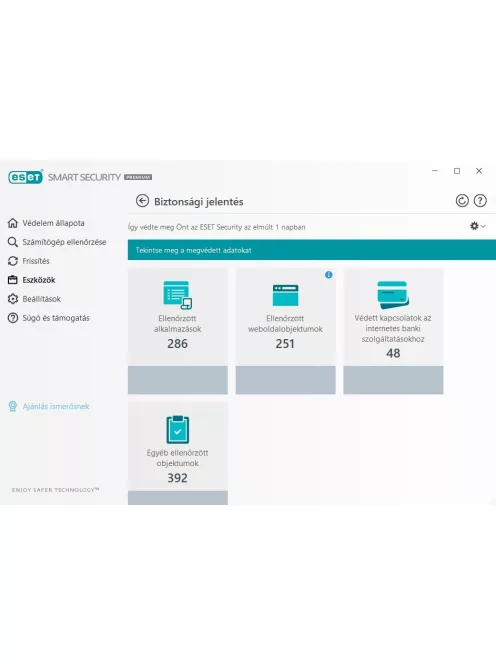This screenshot has width=496, height=664.
Task: Click the banking card icon for Védett kapcsolatok
Action: (393, 294)
